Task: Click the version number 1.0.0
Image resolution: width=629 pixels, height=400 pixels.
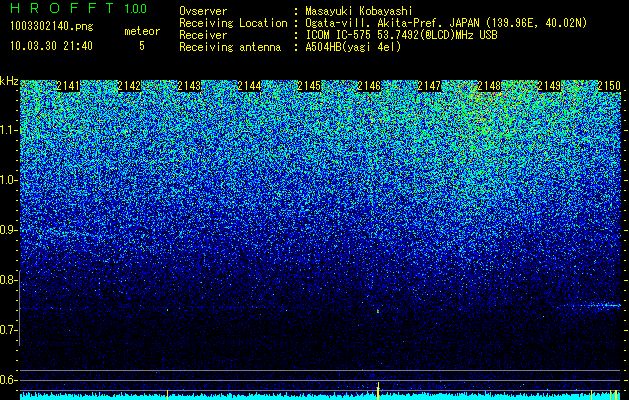Action: pyautogui.click(x=136, y=9)
